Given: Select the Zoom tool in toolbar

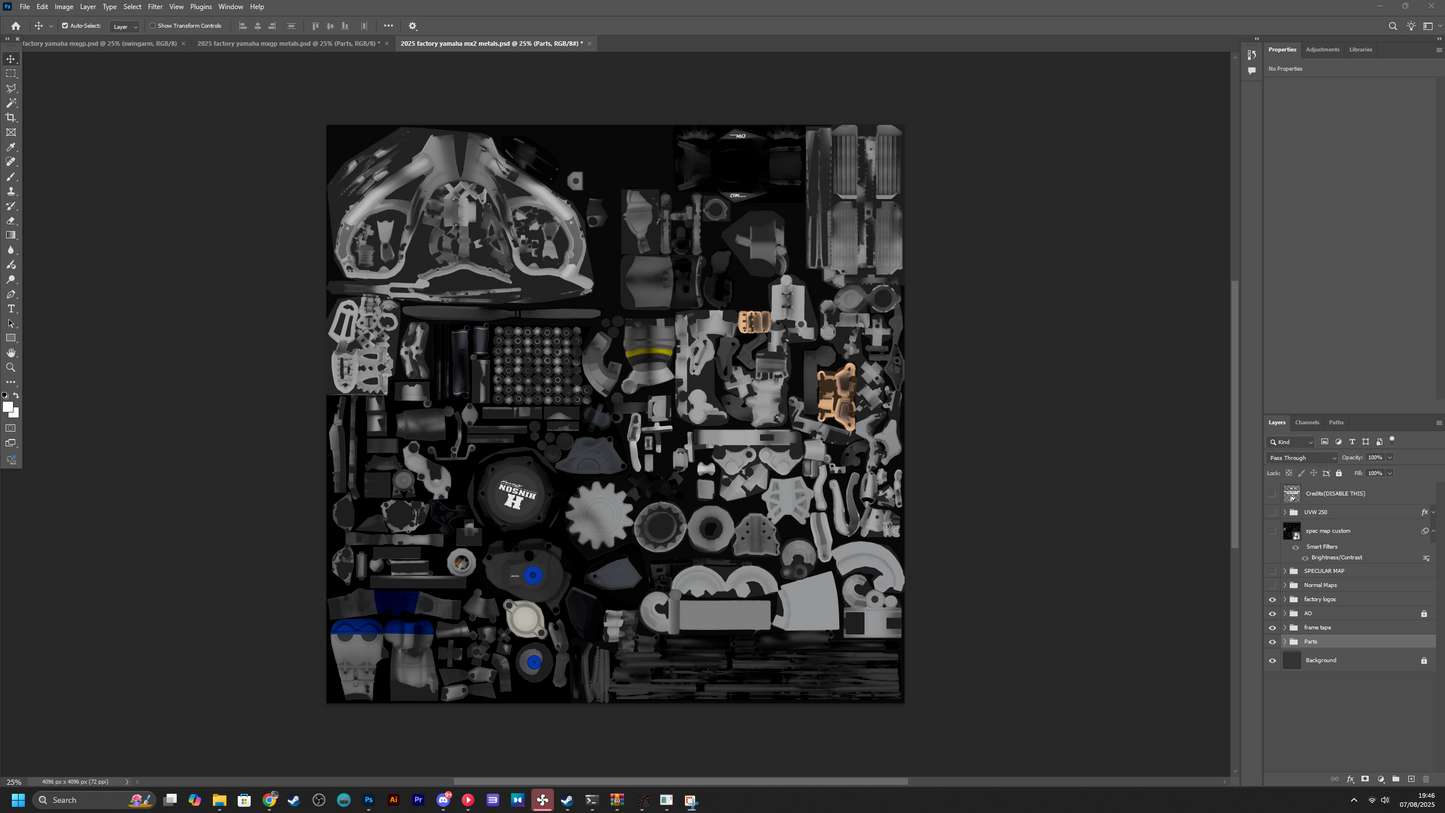Looking at the screenshot, I should tap(11, 368).
